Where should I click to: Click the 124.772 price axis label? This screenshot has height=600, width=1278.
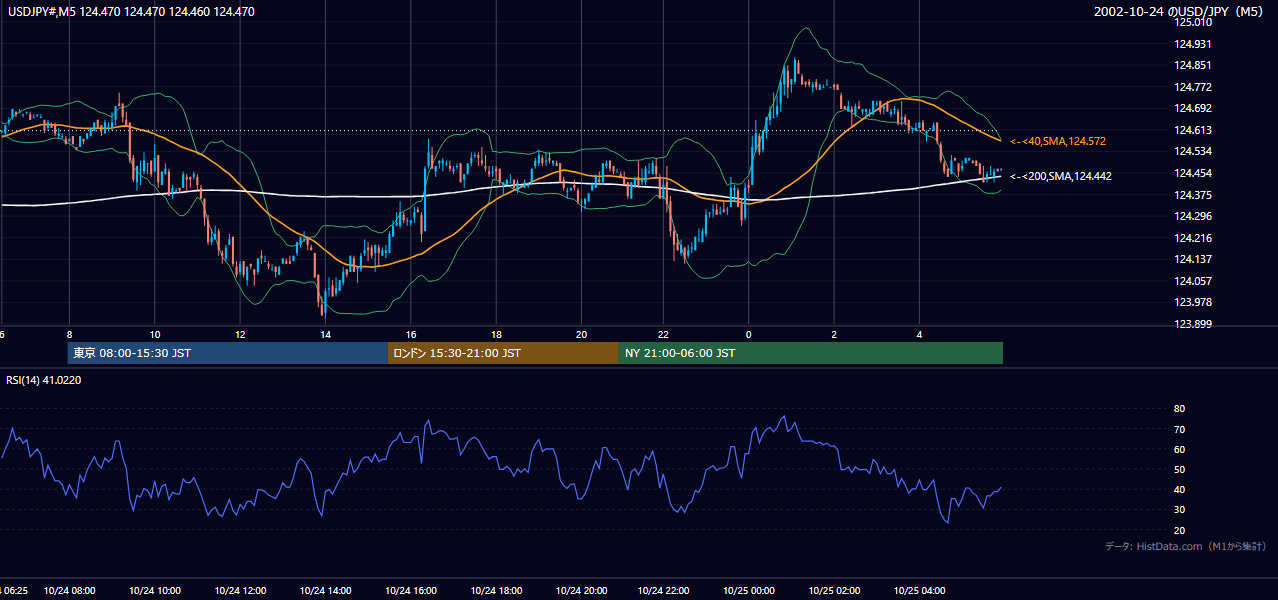1193,87
